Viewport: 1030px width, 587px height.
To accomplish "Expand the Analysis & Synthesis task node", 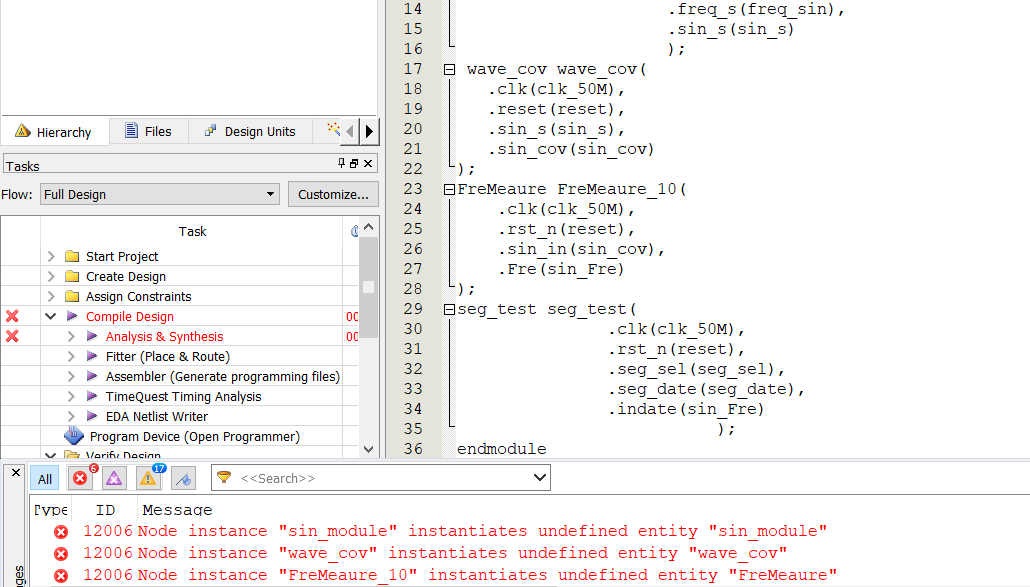I will tap(71, 337).
